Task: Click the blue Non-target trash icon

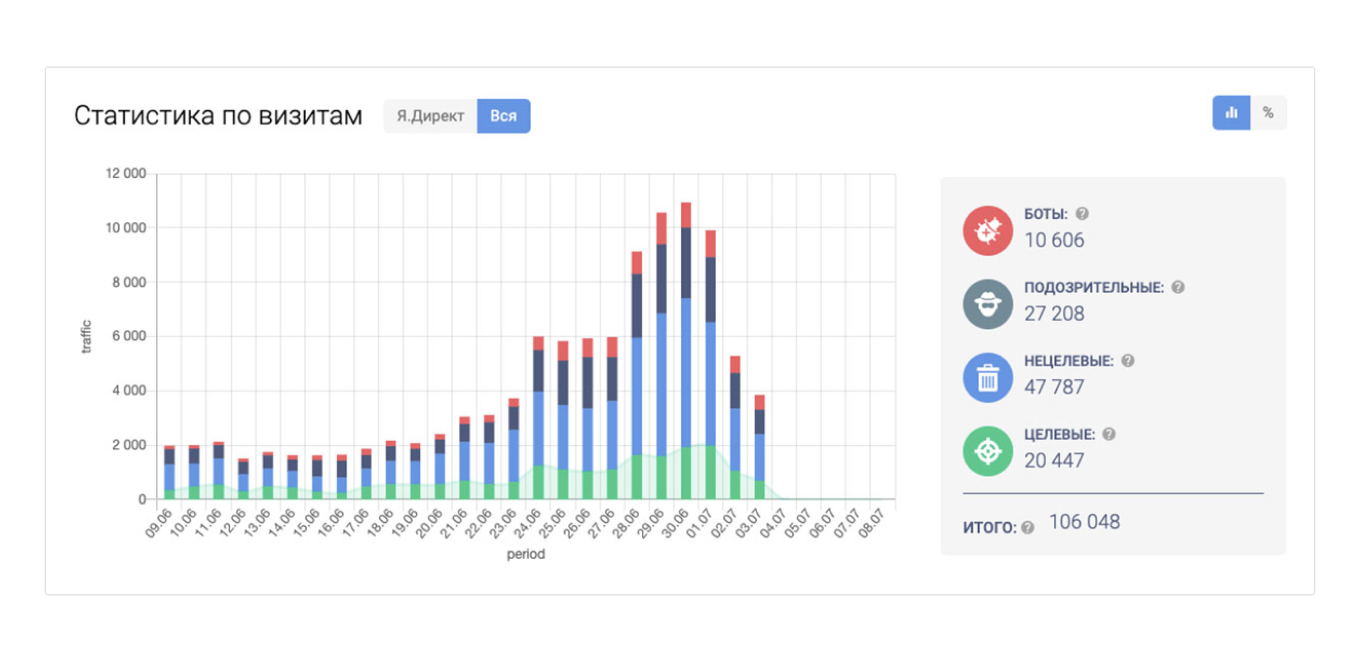Action: click(x=987, y=378)
